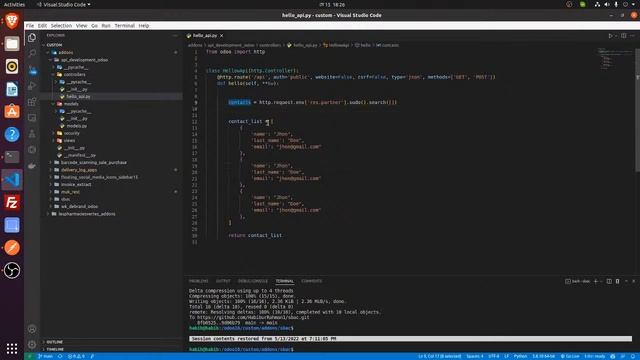Click Activities in the top bar
Viewport: 640px width, 360px height.
coord(14,4)
